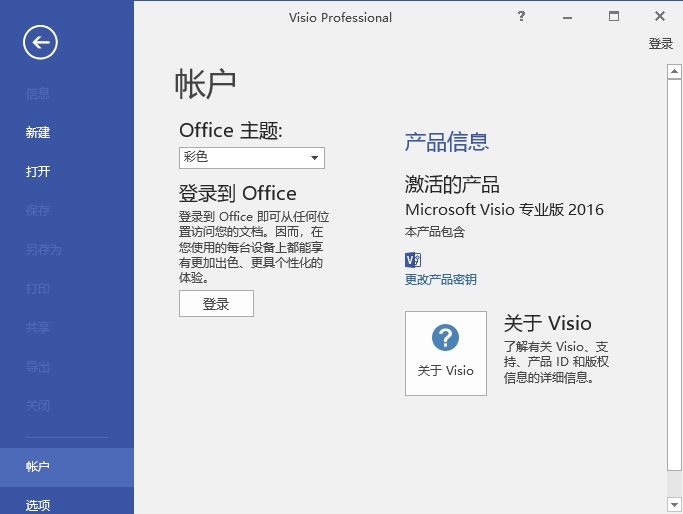
Task: Select 新建 in the sidebar
Action: (x=37, y=132)
